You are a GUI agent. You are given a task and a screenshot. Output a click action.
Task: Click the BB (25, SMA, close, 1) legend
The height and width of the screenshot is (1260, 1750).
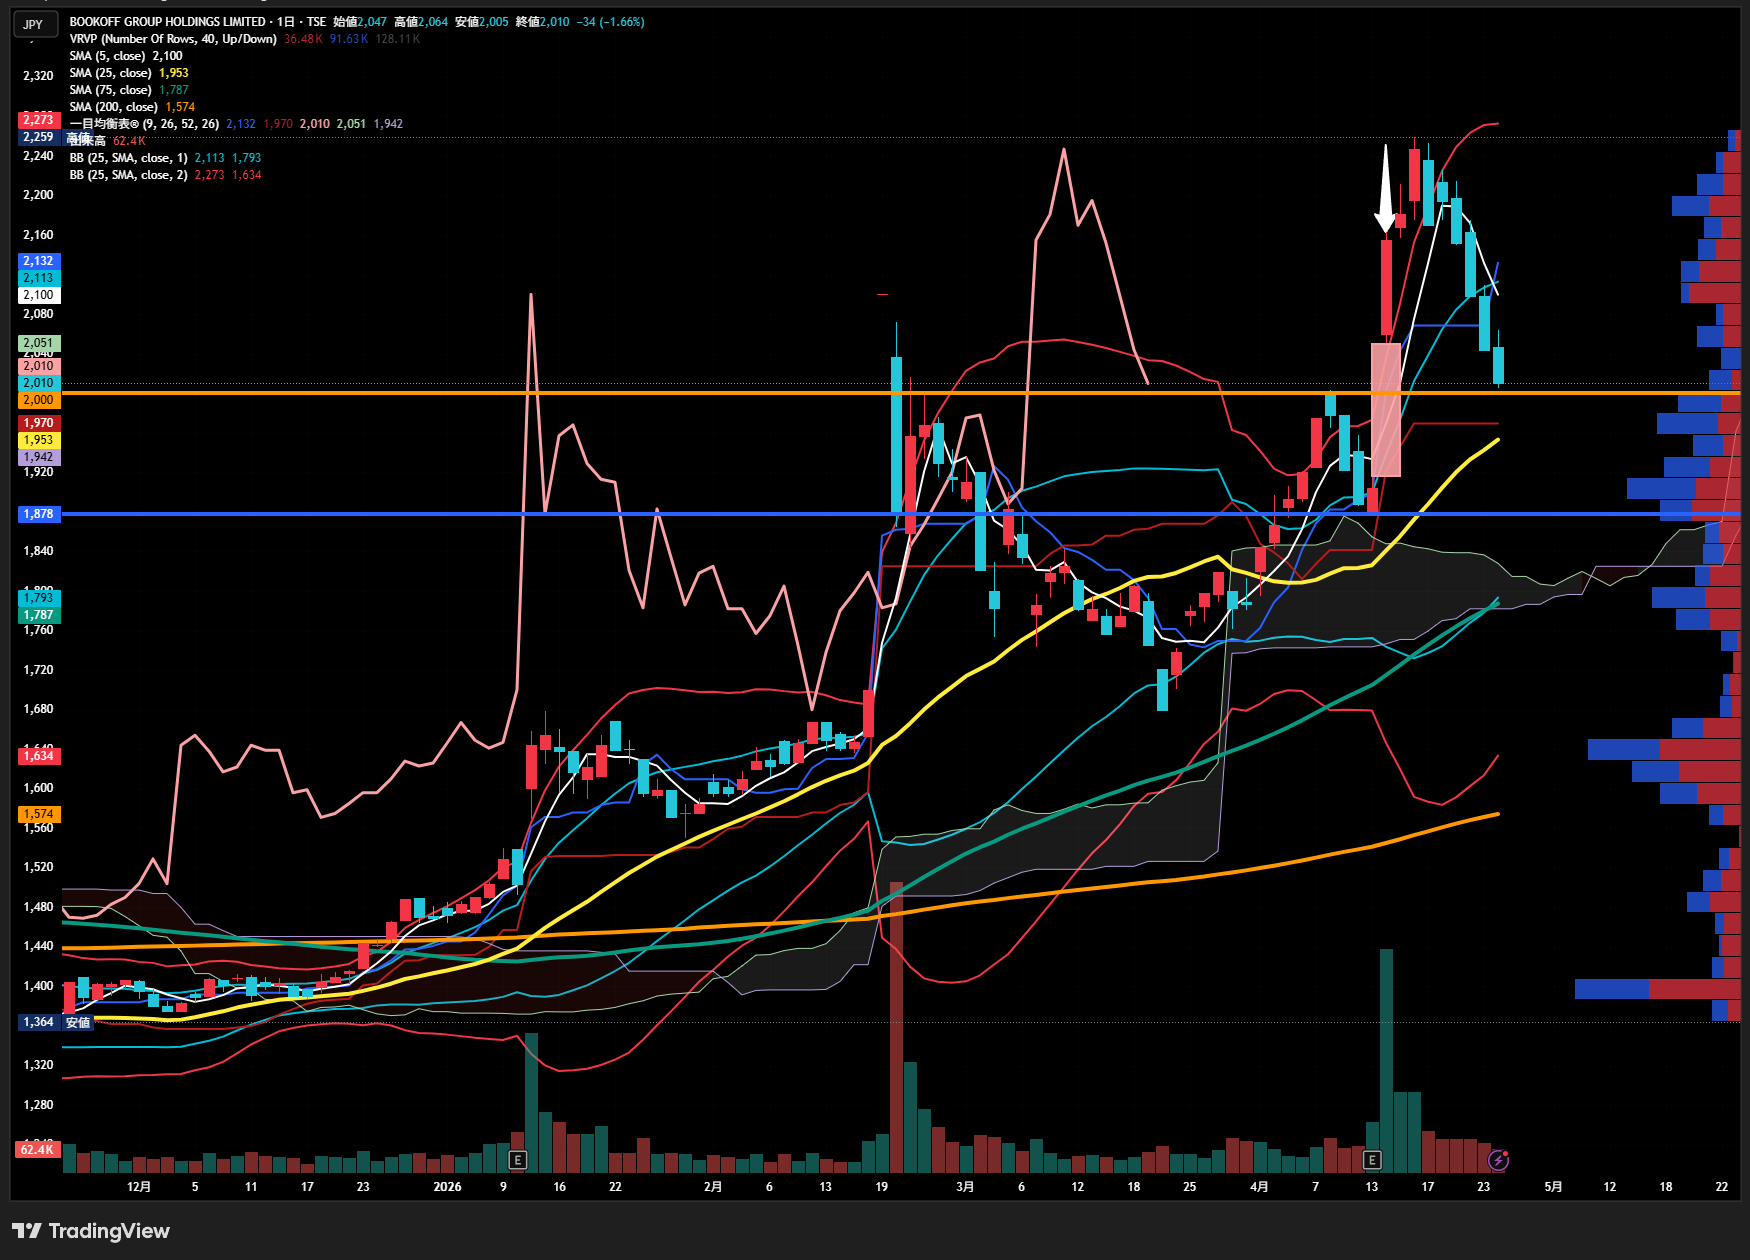128,158
